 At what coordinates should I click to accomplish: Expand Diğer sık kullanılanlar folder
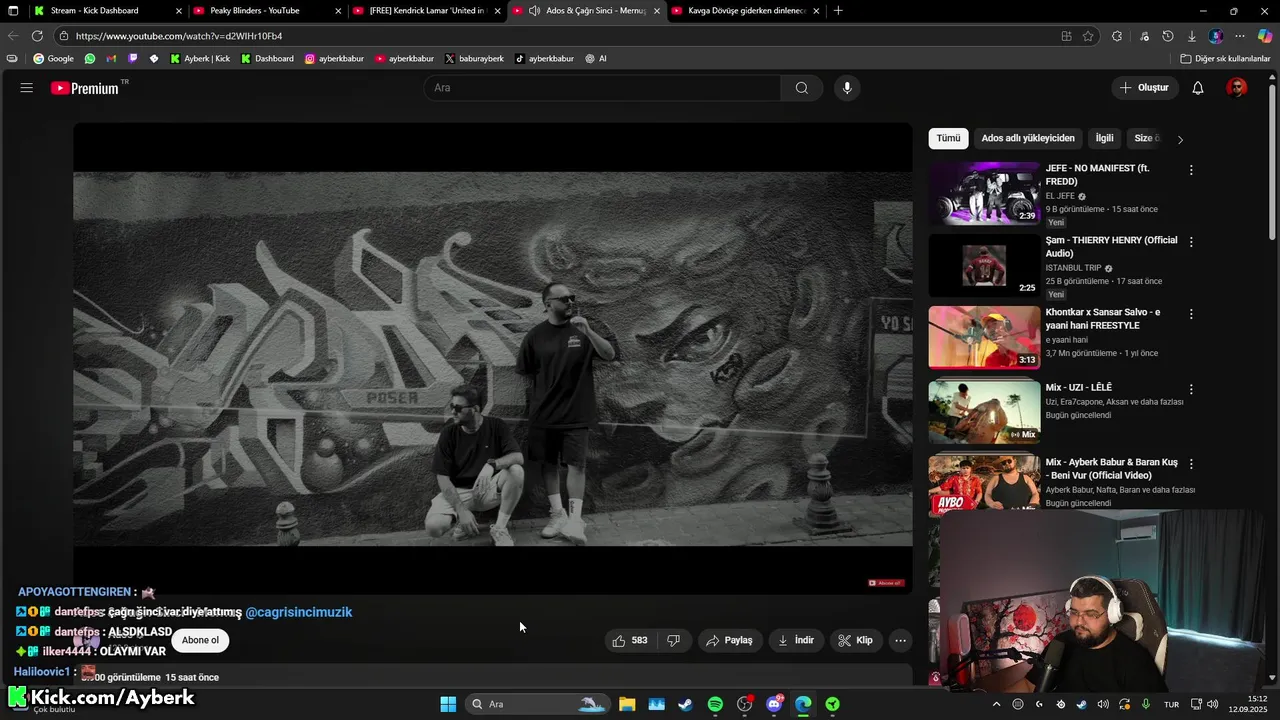tap(1225, 59)
